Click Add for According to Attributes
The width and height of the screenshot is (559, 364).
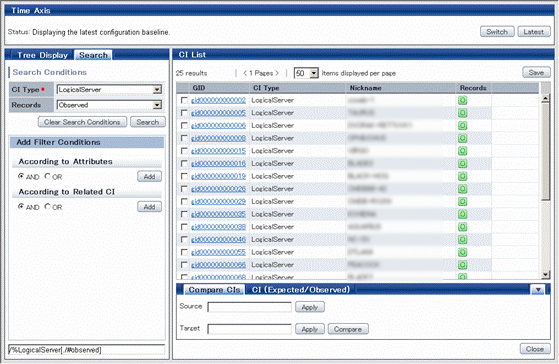tap(149, 176)
